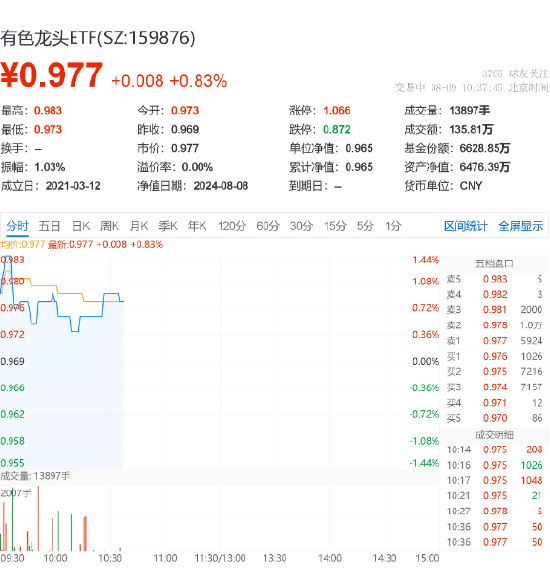Click the 买3 order row at 0.974

(x=494, y=387)
